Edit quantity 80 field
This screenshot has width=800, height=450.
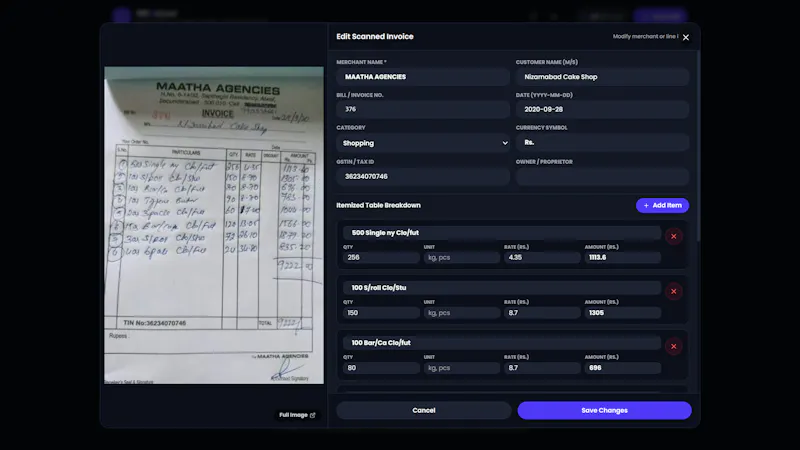click(381, 368)
